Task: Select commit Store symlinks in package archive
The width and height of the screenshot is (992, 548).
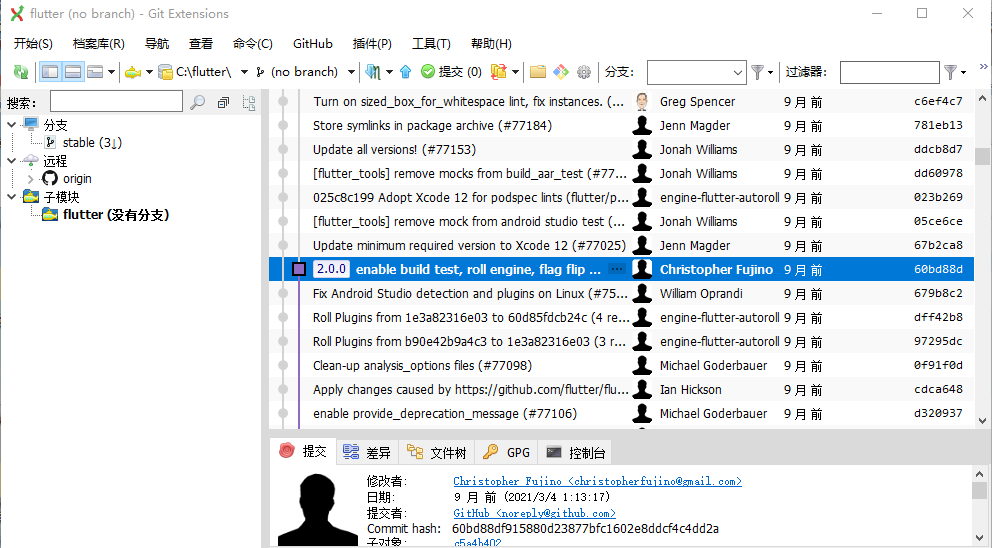Action: tap(432, 125)
